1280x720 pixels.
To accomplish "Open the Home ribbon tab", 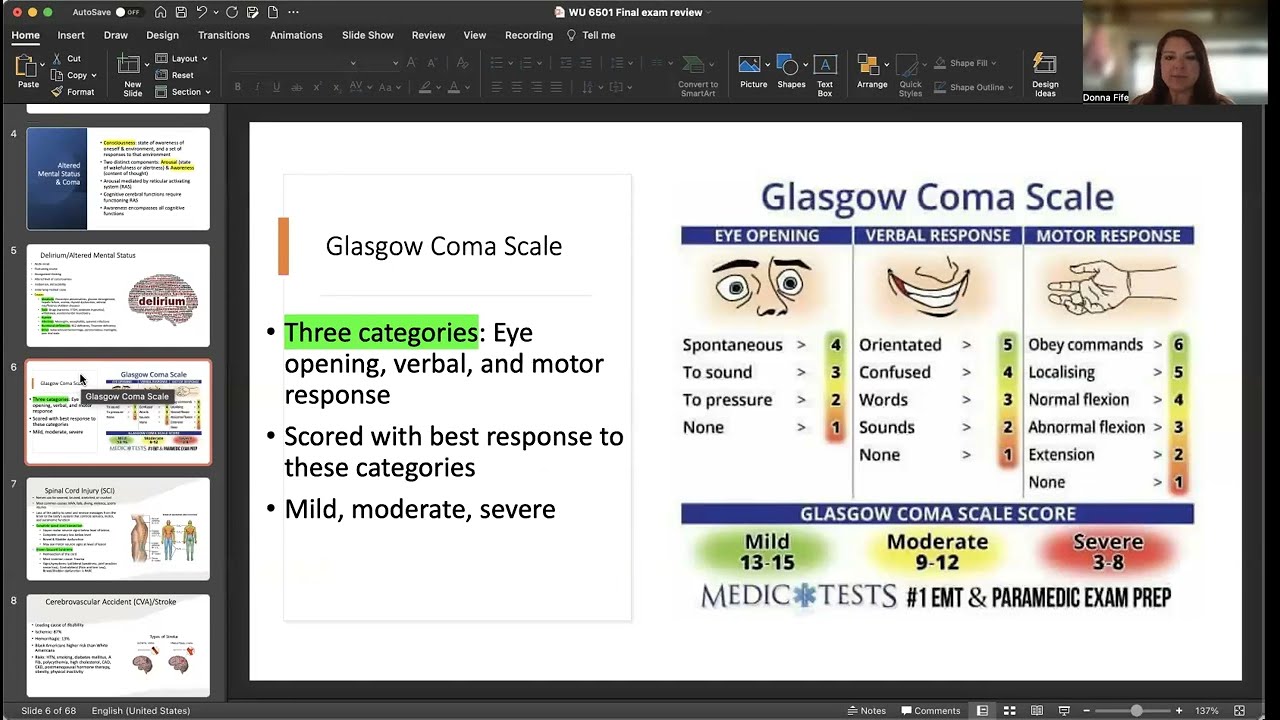I will pos(26,35).
